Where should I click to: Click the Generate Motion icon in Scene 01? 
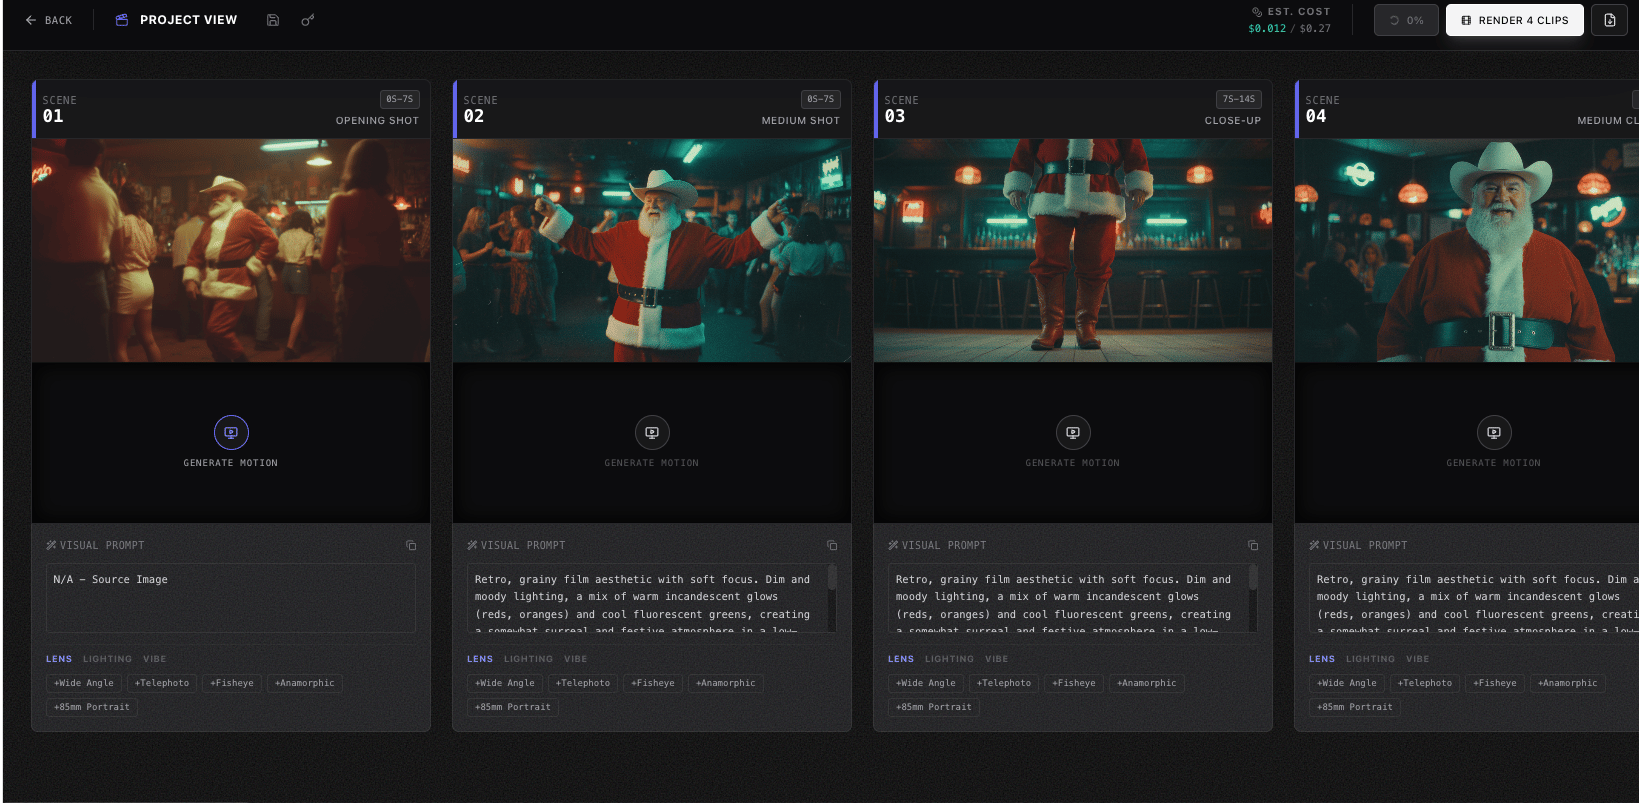[231, 433]
